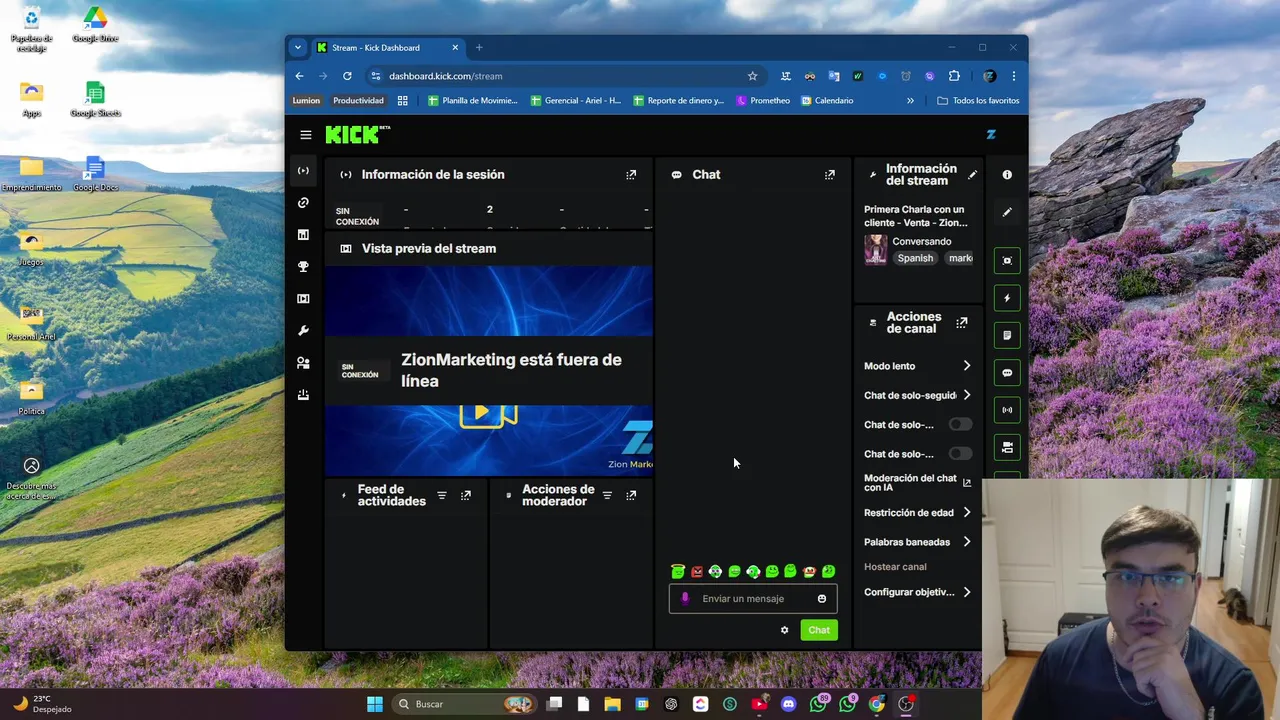Click the ZionMarketing avatar in Kick header
Viewport: 1280px width, 720px height.
pos(991,134)
